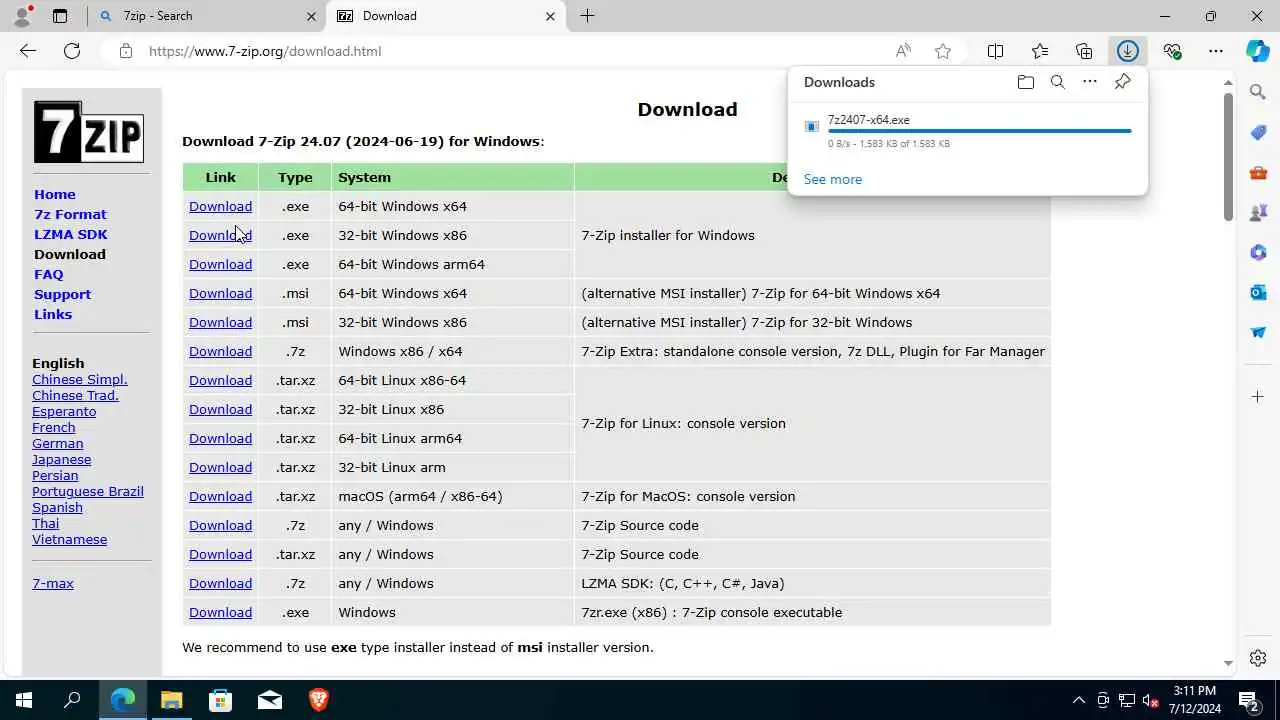Open sidebar settings gear icon
This screenshot has width=1280, height=720.
[x=1258, y=658]
